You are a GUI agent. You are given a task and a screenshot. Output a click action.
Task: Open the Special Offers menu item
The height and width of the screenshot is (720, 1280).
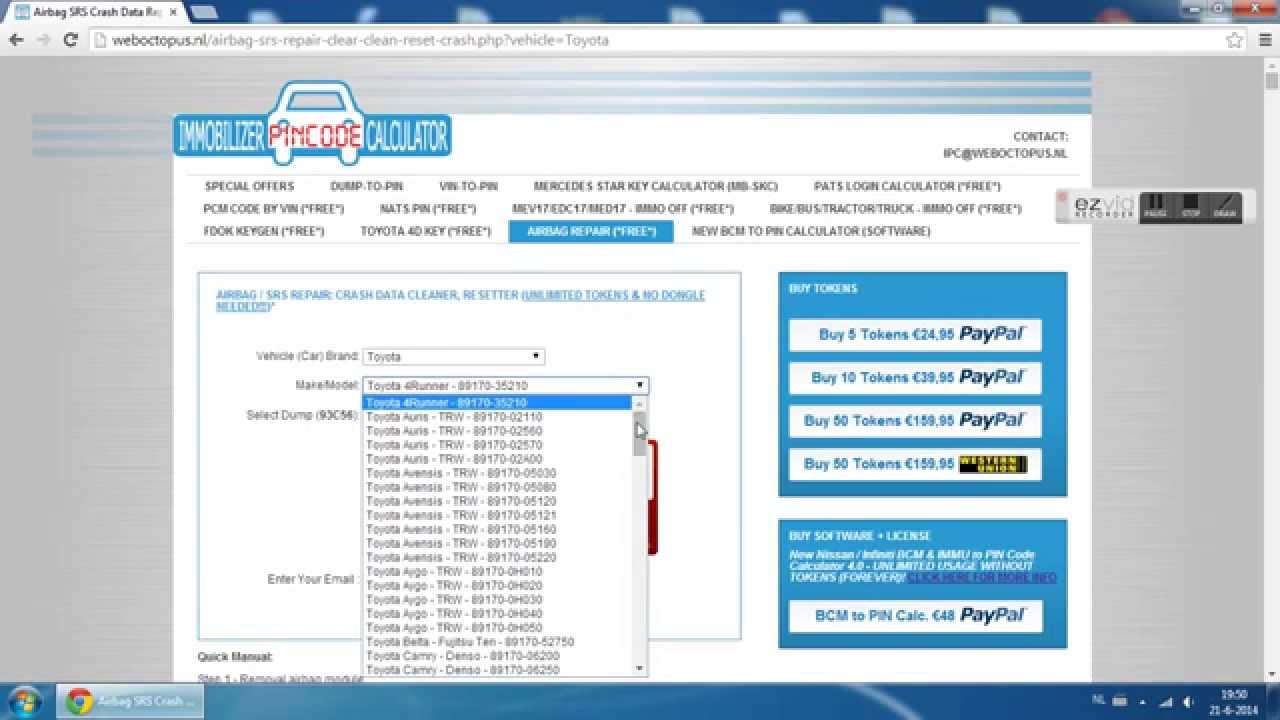[249, 186]
